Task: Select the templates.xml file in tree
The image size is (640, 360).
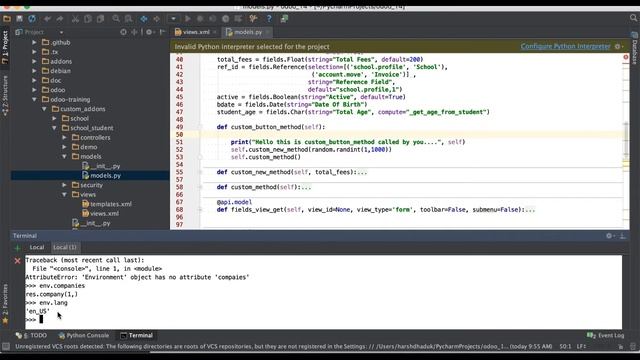Action: (x=111, y=204)
